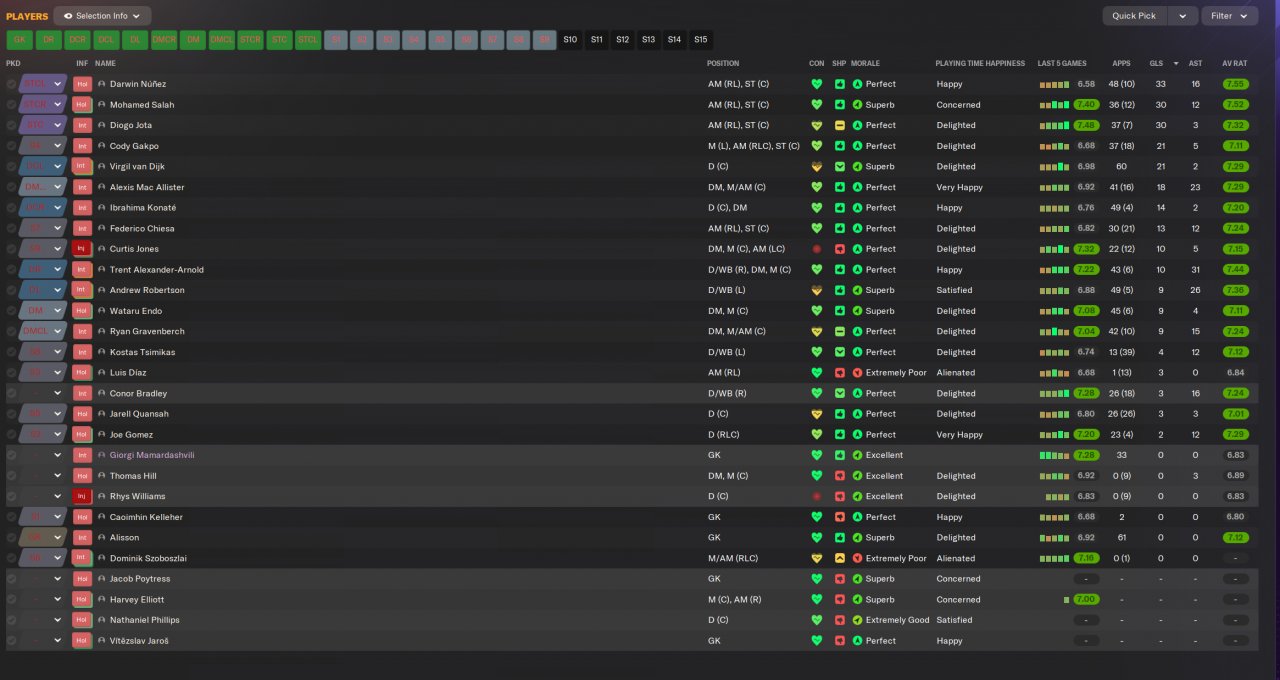Open the pick position dropdown for Andrew Robertson
1280x680 pixels.
pos(58,290)
